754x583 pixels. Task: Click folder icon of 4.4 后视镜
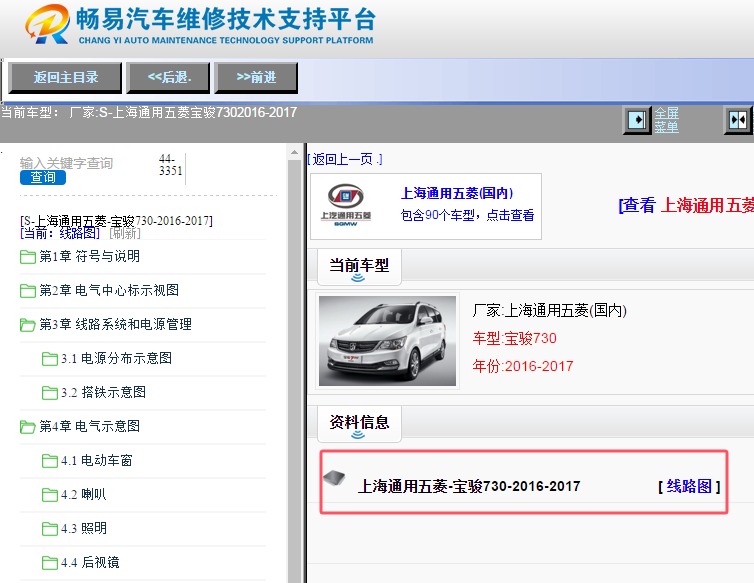coord(50,563)
